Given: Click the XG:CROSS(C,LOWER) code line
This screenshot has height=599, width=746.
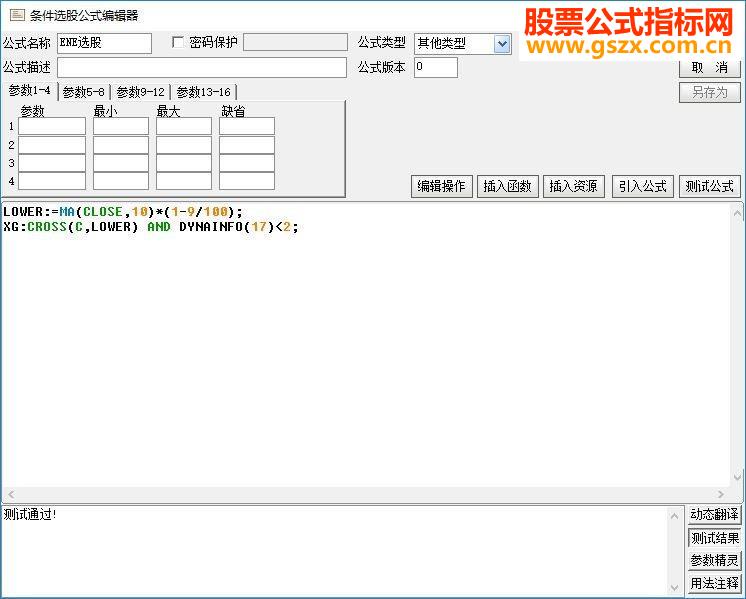Looking at the screenshot, I should click(x=150, y=227).
